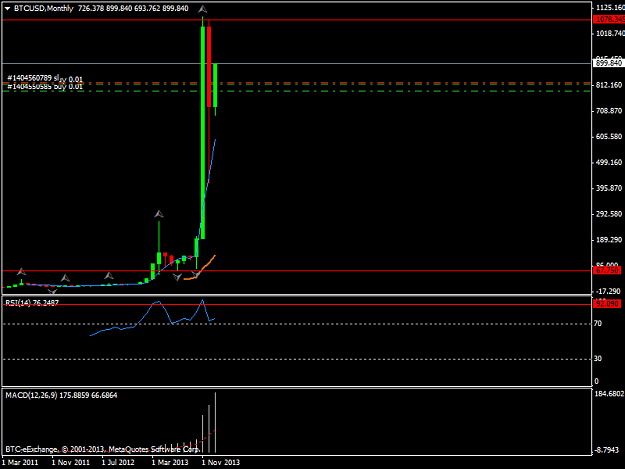625x469 pixels.
Task: Click the 1018.740 price scale value
Action: 610,33
